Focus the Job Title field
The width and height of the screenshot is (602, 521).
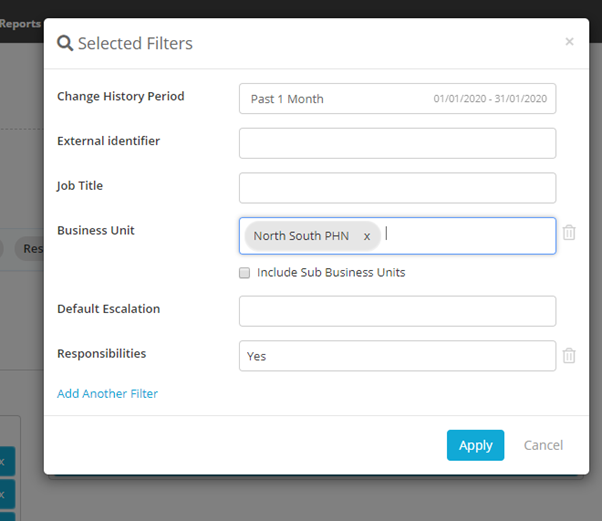tap(397, 188)
